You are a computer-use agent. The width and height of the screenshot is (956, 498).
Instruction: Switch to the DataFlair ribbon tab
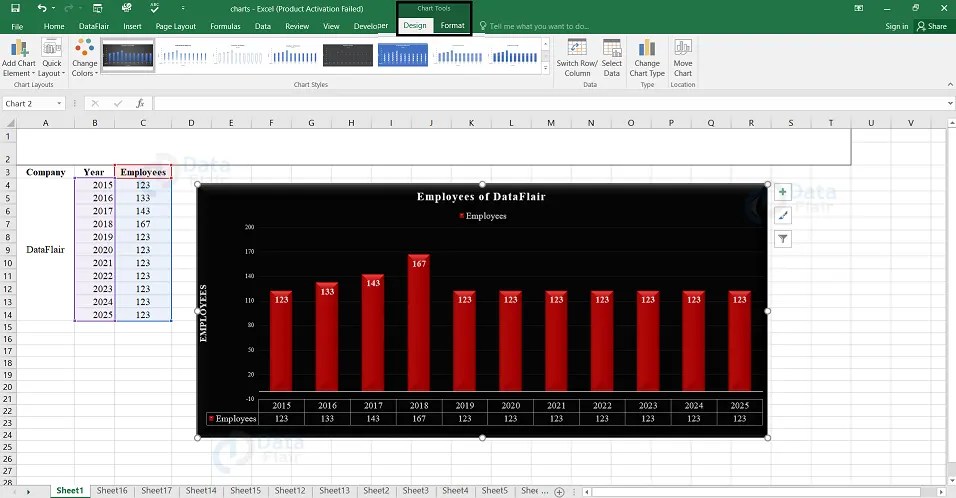tap(94, 26)
